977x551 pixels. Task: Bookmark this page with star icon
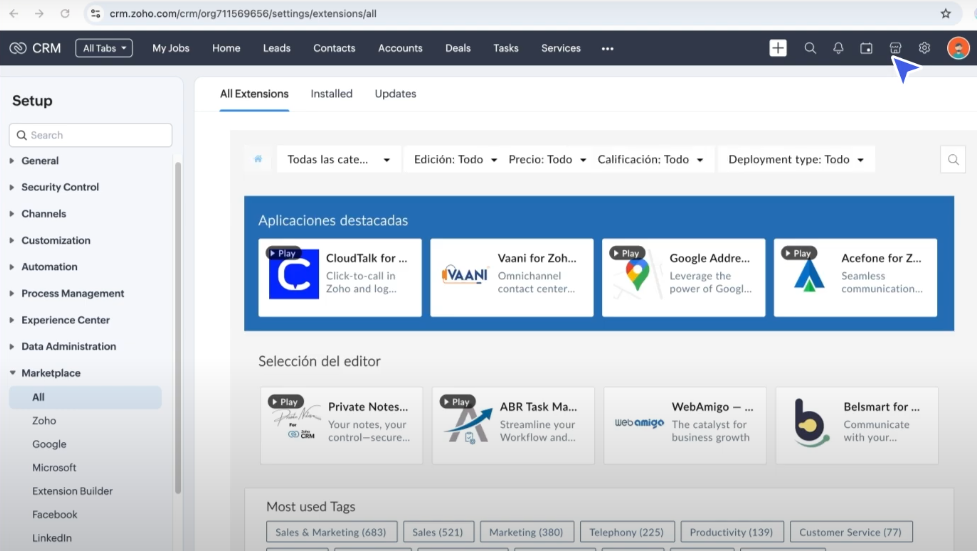click(x=945, y=13)
